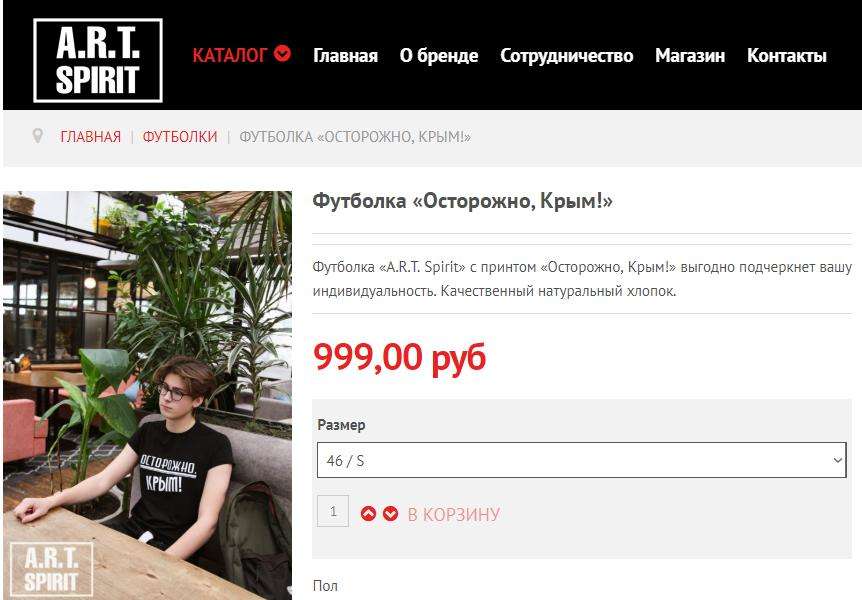Click the quantity input field

333,511
